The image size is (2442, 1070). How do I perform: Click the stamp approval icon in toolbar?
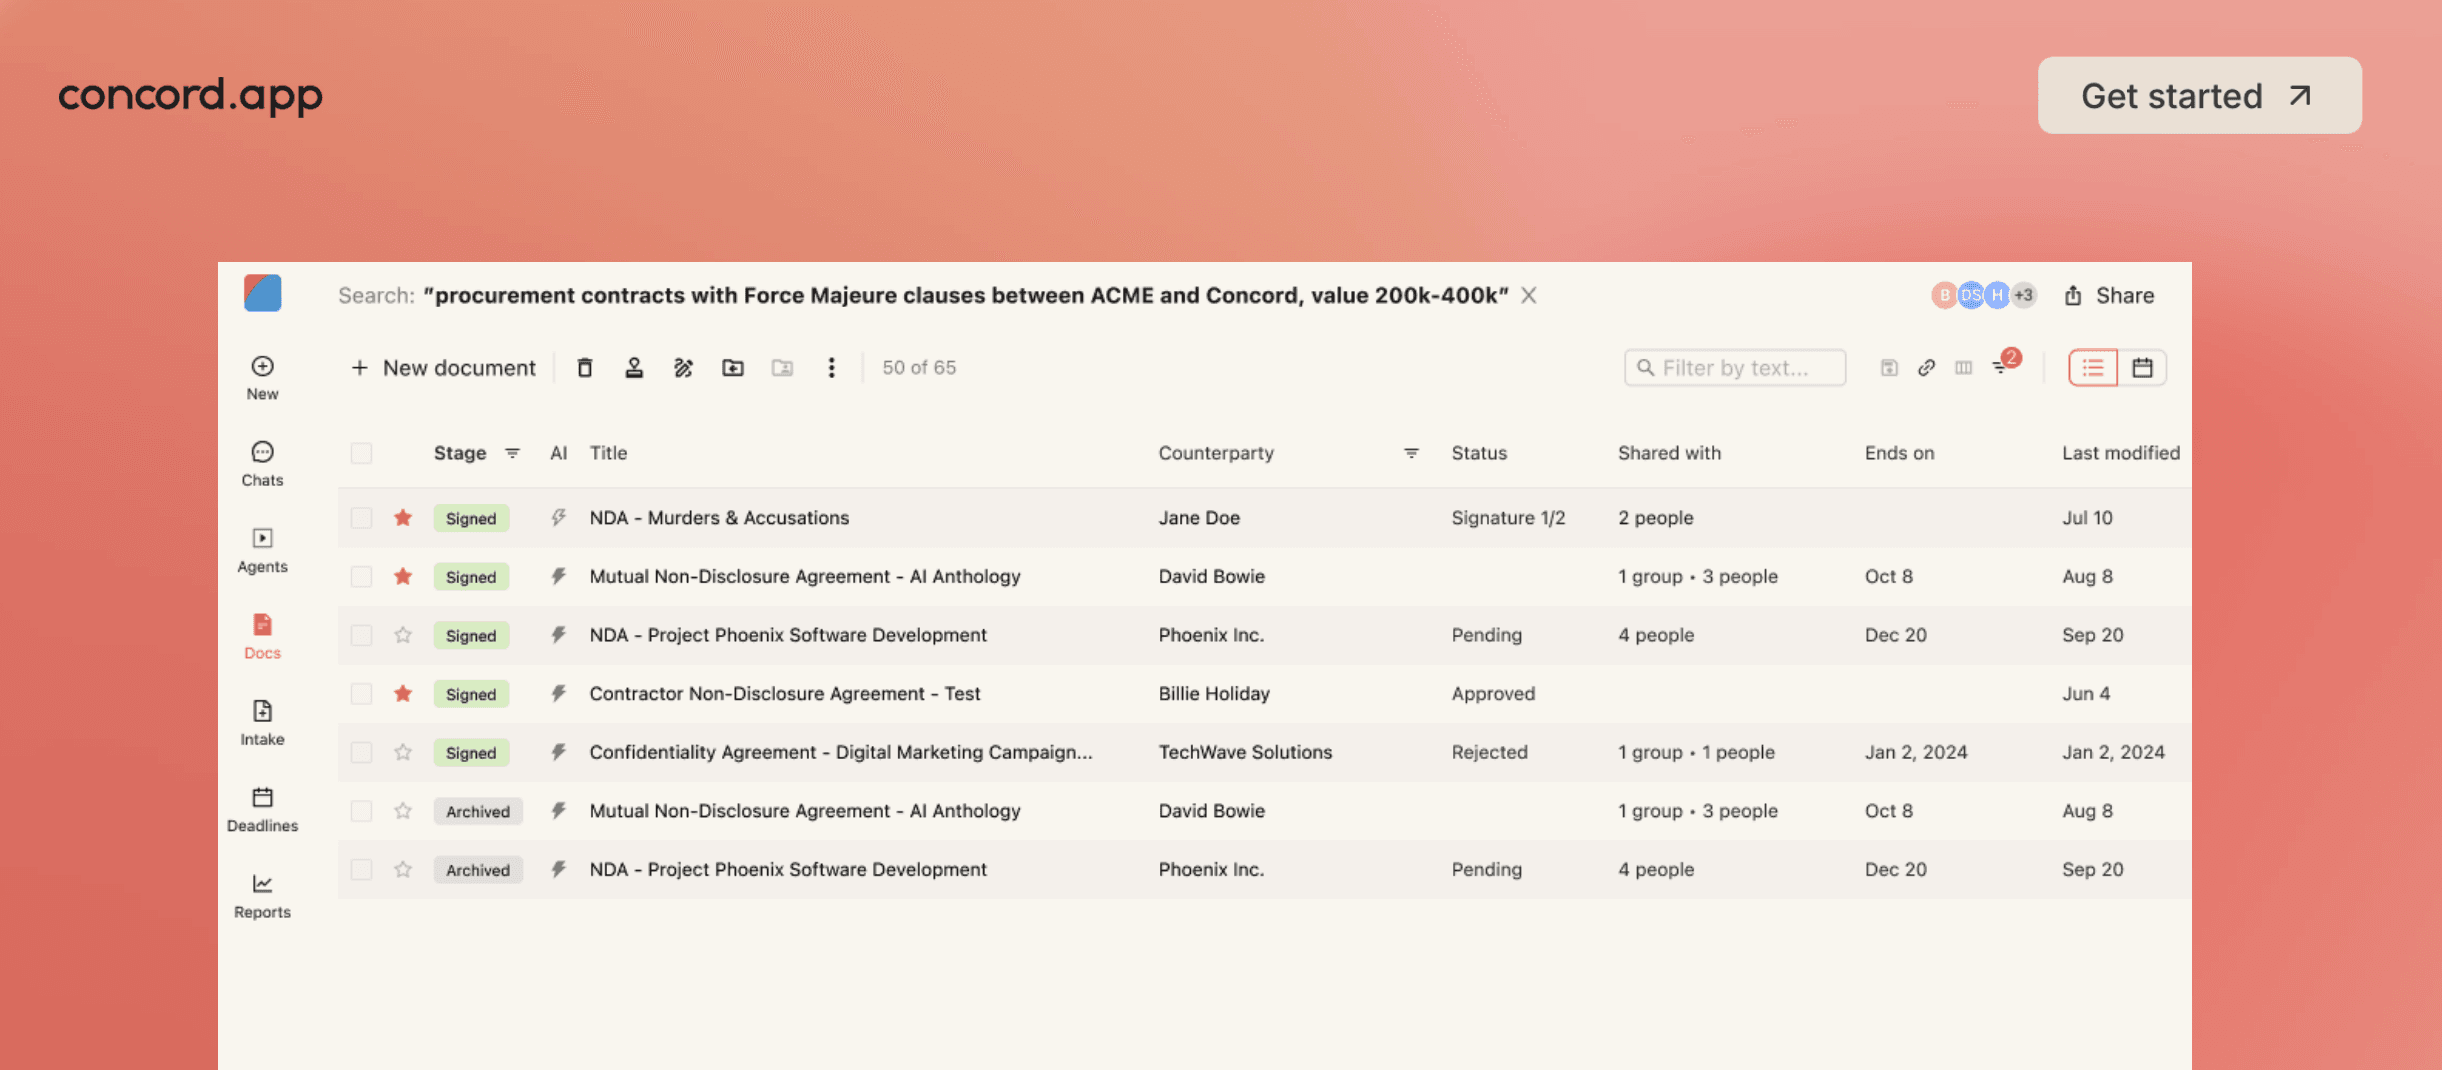[x=634, y=368]
